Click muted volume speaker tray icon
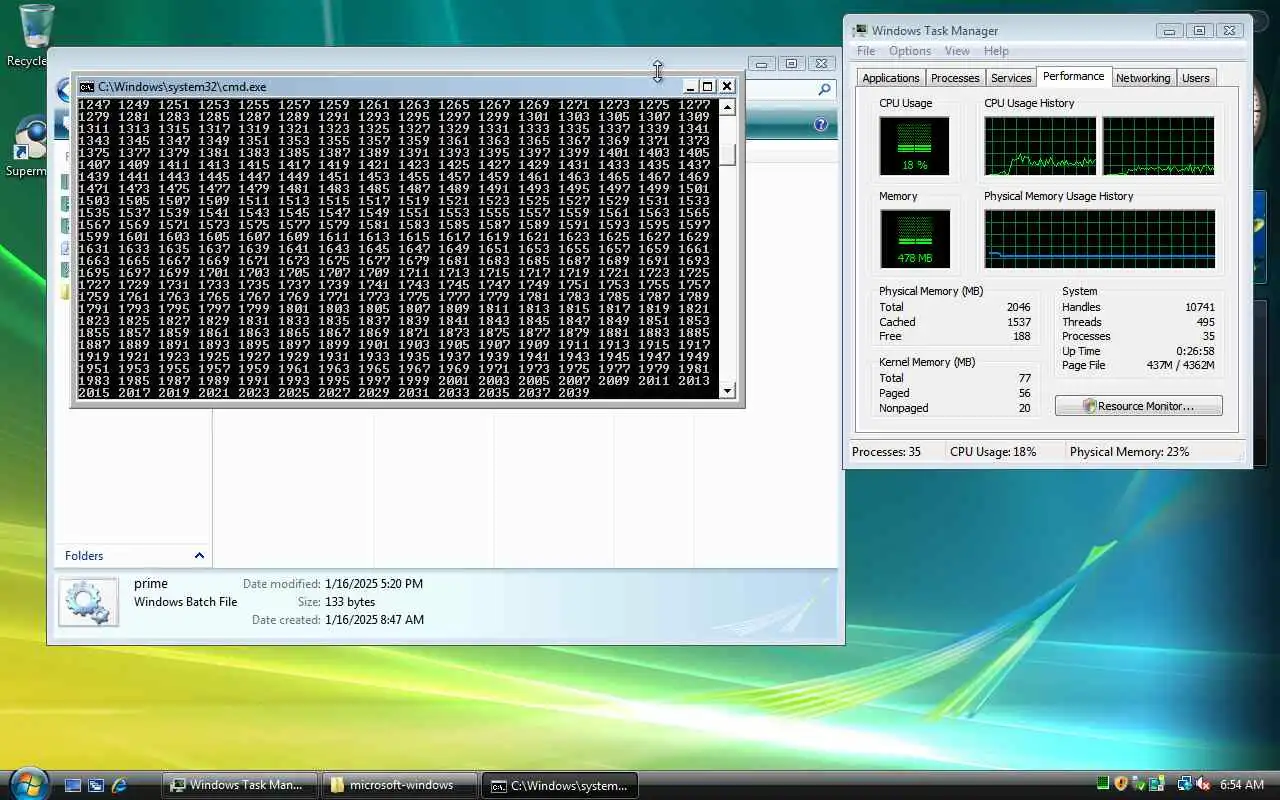 point(1203,784)
